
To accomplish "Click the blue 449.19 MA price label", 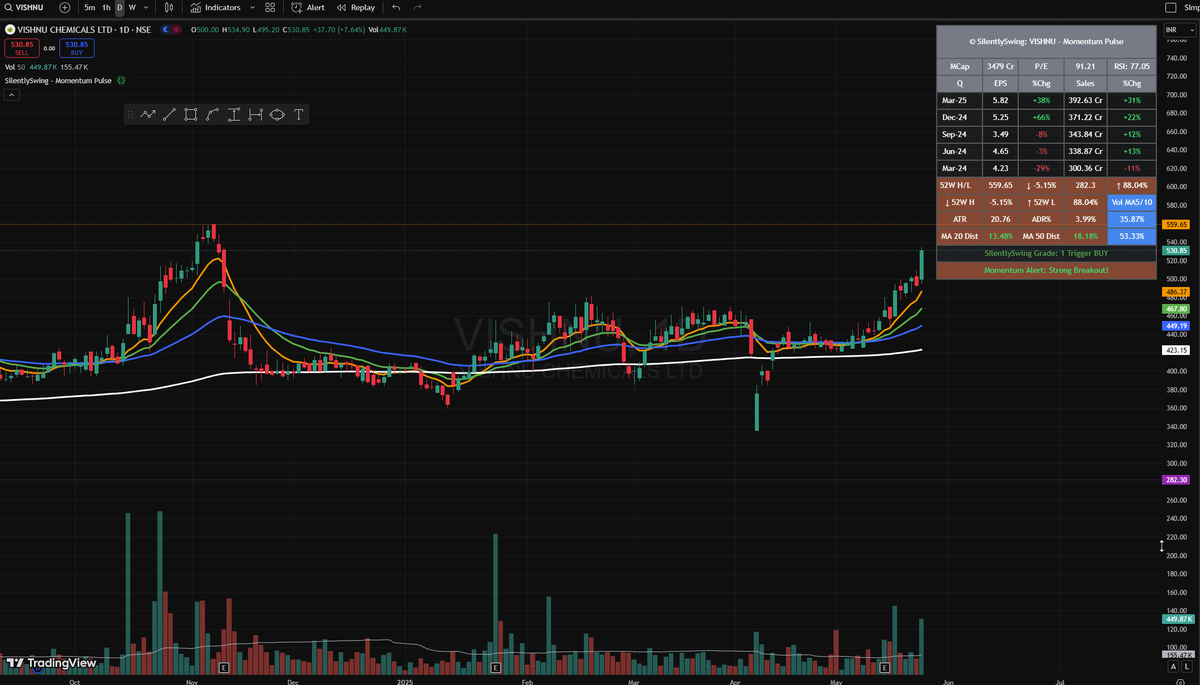I will tap(1176, 326).
